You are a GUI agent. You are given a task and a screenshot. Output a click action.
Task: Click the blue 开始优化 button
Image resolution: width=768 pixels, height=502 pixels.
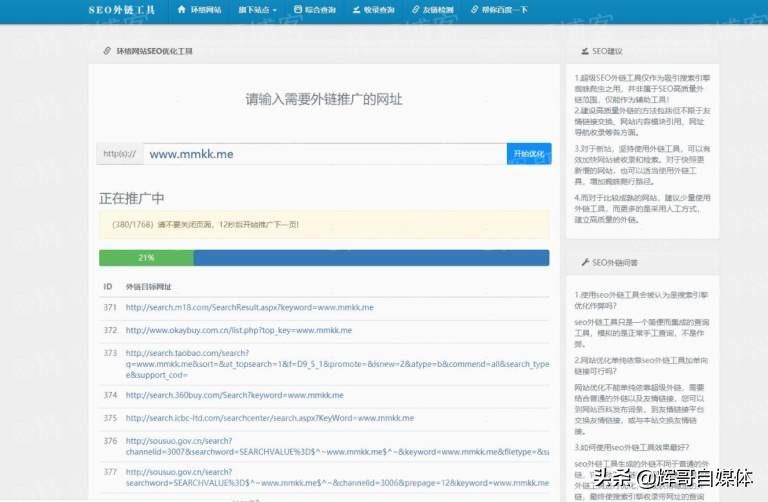pyautogui.click(x=529, y=154)
